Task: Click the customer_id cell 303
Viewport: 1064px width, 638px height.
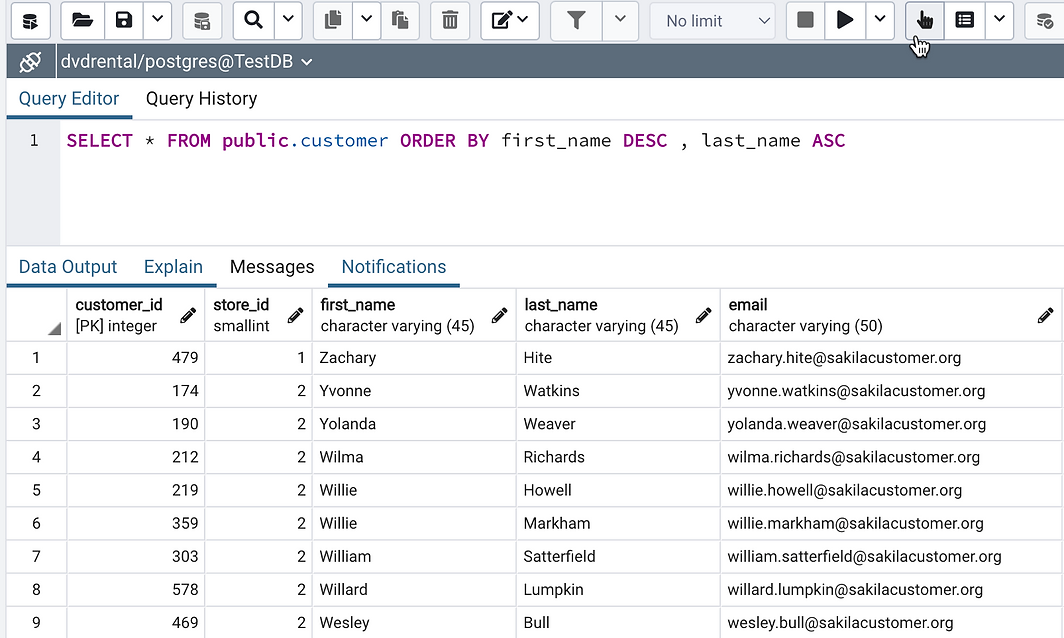Action: [136, 557]
